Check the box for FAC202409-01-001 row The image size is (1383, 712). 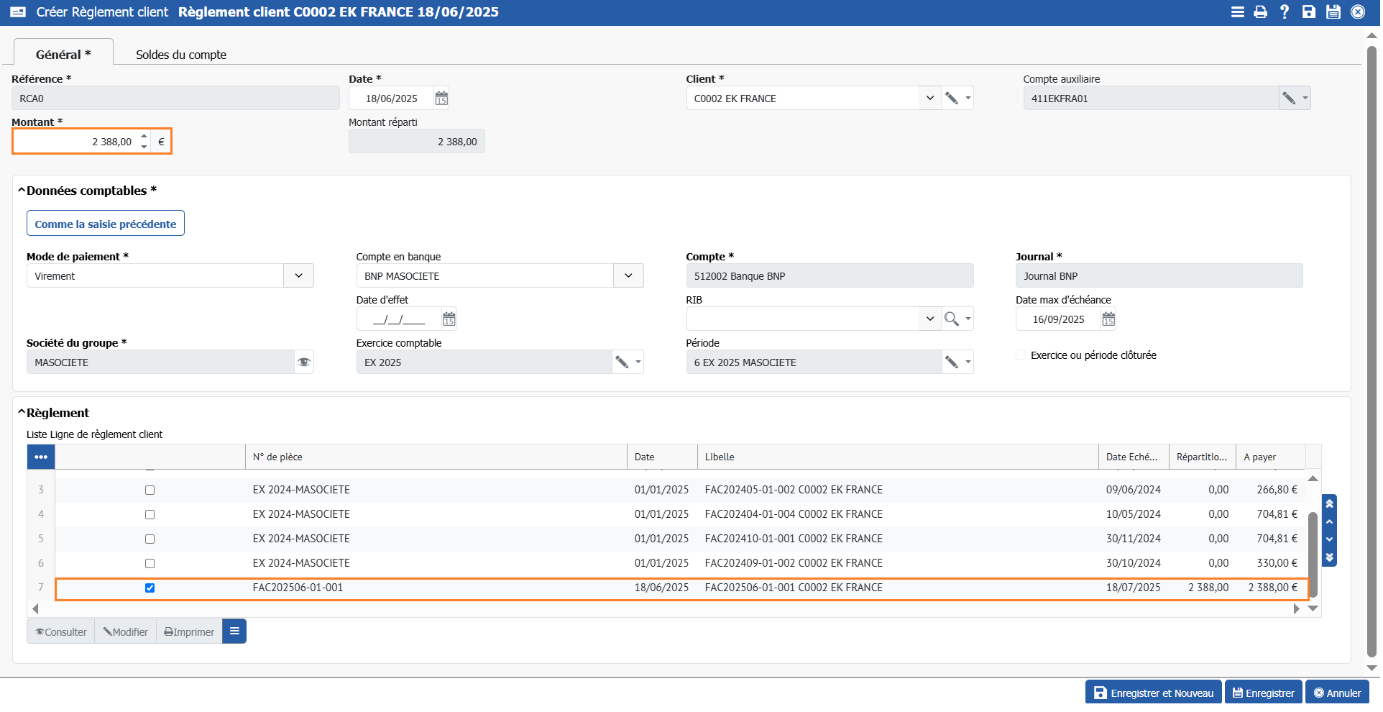150,563
